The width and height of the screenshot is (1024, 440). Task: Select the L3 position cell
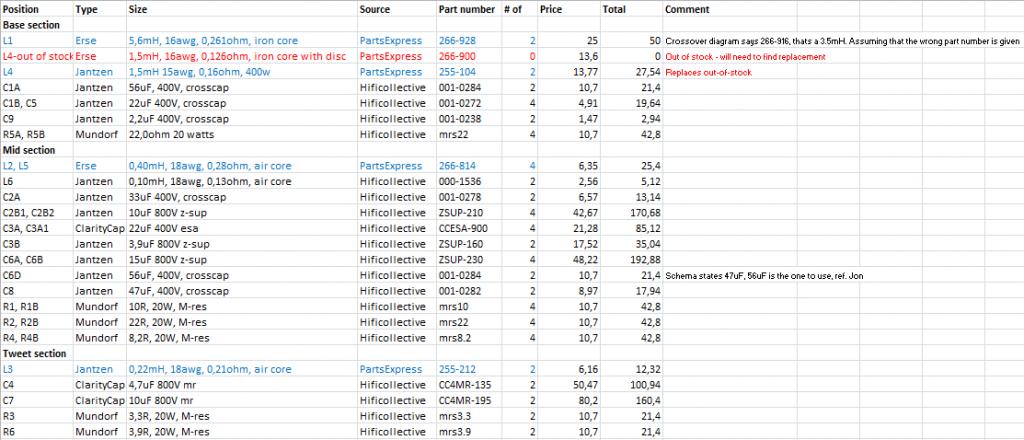37,369
